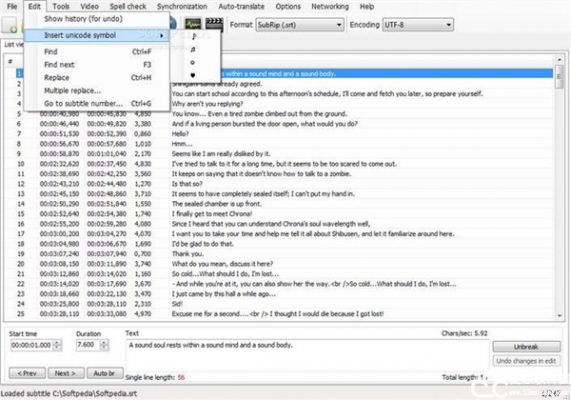The height and width of the screenshot is (400, 571).
Task: Expand the Insert unicode symbol submenu arrow
Action: (162, 35)
